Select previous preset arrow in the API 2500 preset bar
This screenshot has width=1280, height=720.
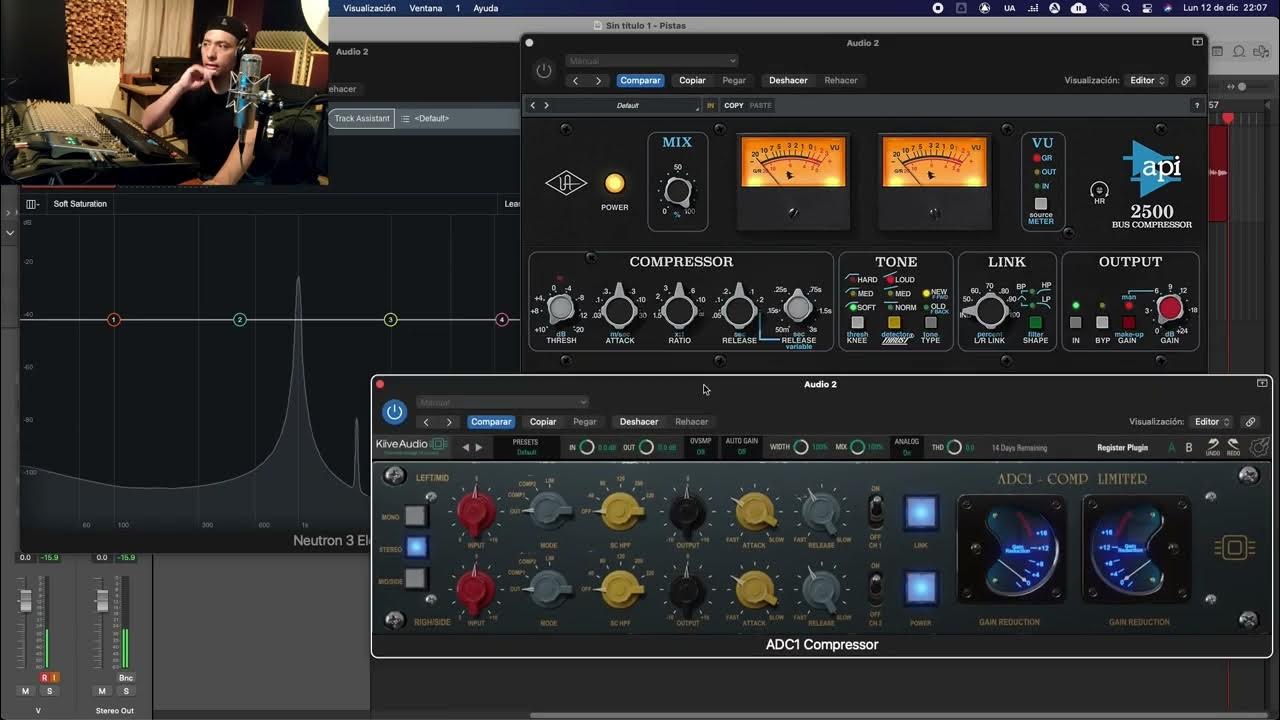pos(533,105)
